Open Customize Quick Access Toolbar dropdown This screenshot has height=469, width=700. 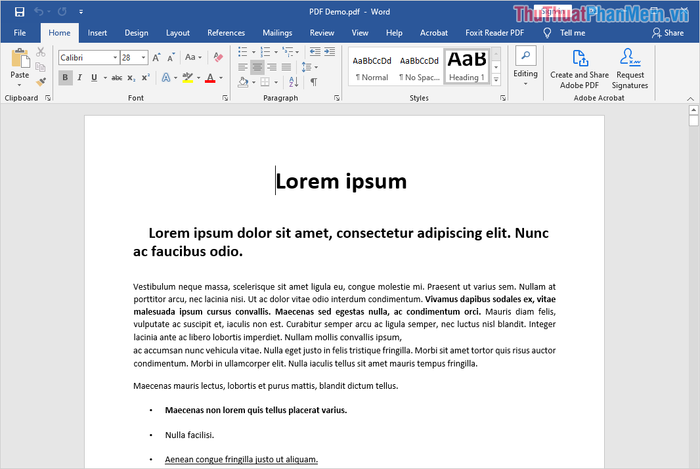click(81, 12)
